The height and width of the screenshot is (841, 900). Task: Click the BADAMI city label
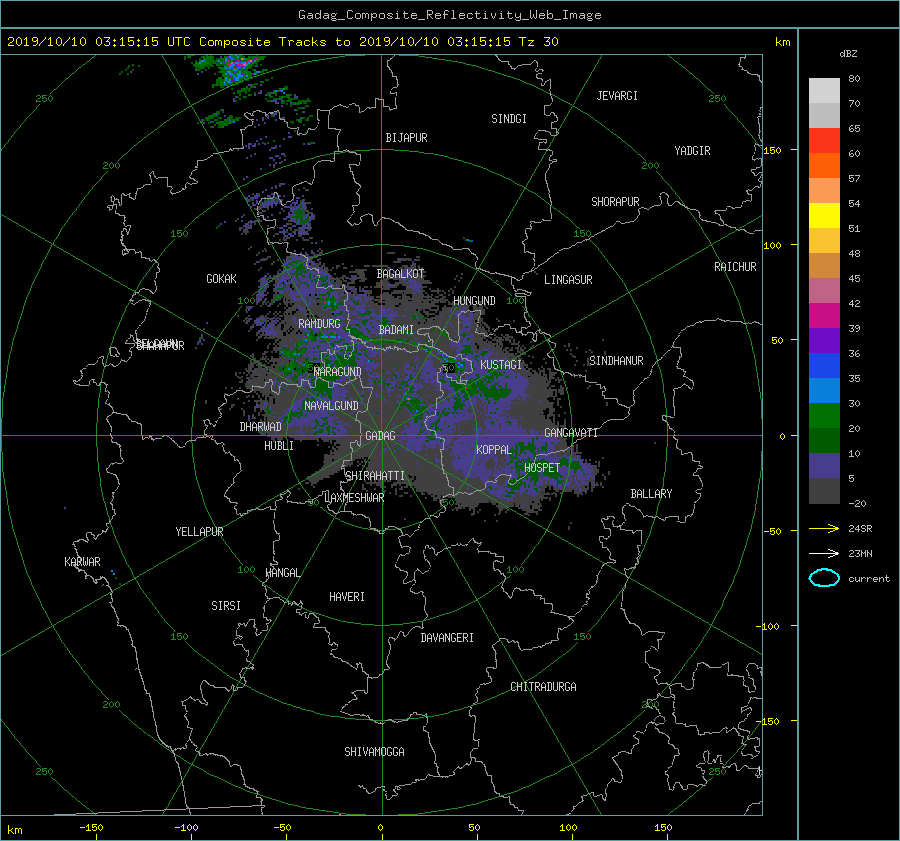point(396,330)
